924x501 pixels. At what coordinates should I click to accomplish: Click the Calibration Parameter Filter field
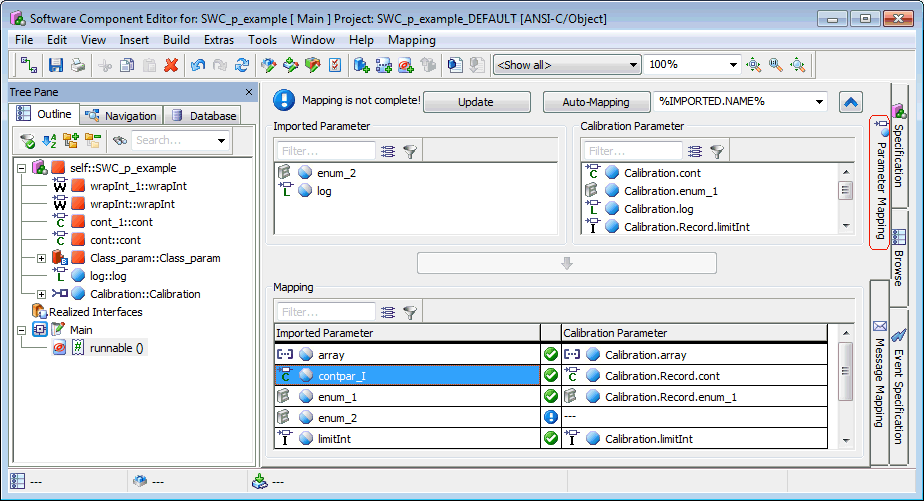click(x=633, y=151)
